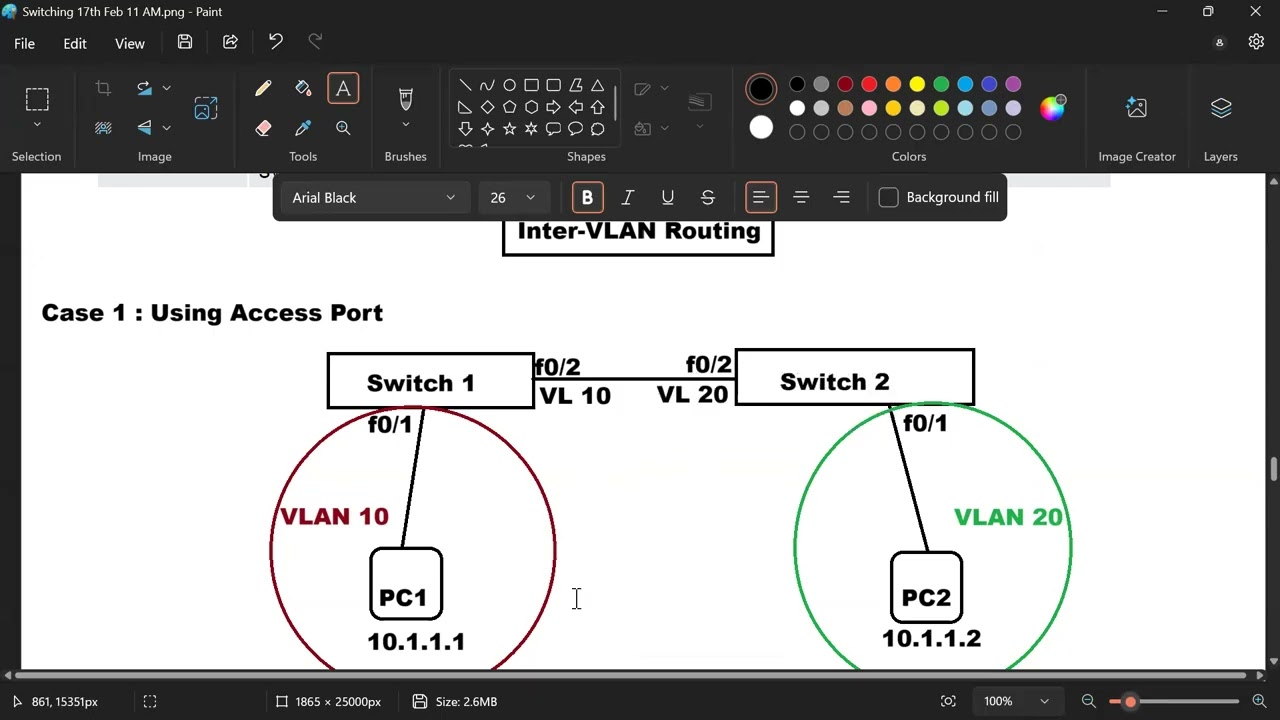Open the account profile button
Screen dimensions: 1280x720
point(1219,42)
